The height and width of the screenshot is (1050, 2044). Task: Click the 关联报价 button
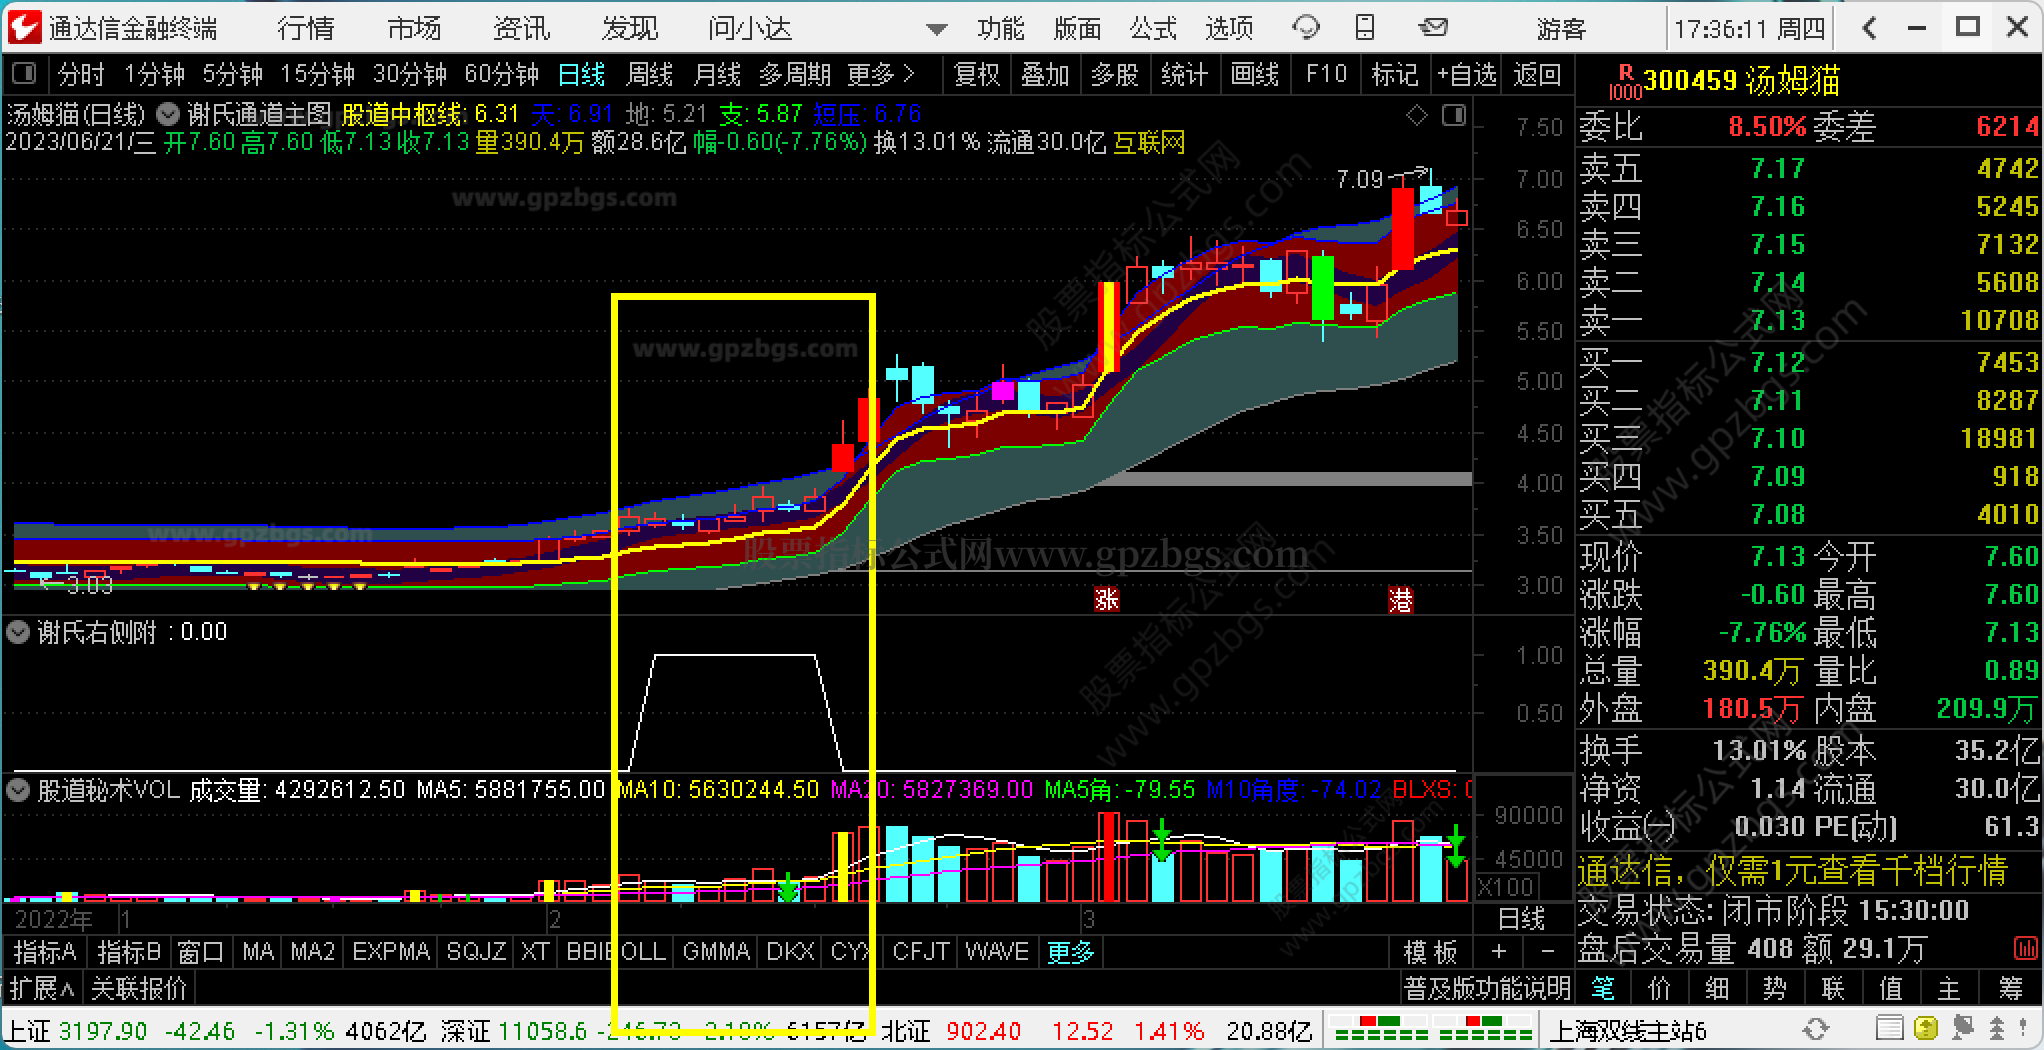(139, 989)
